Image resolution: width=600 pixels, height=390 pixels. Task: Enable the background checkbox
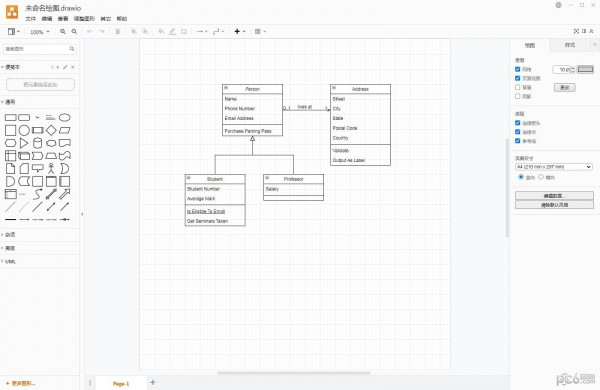(518, 87)
